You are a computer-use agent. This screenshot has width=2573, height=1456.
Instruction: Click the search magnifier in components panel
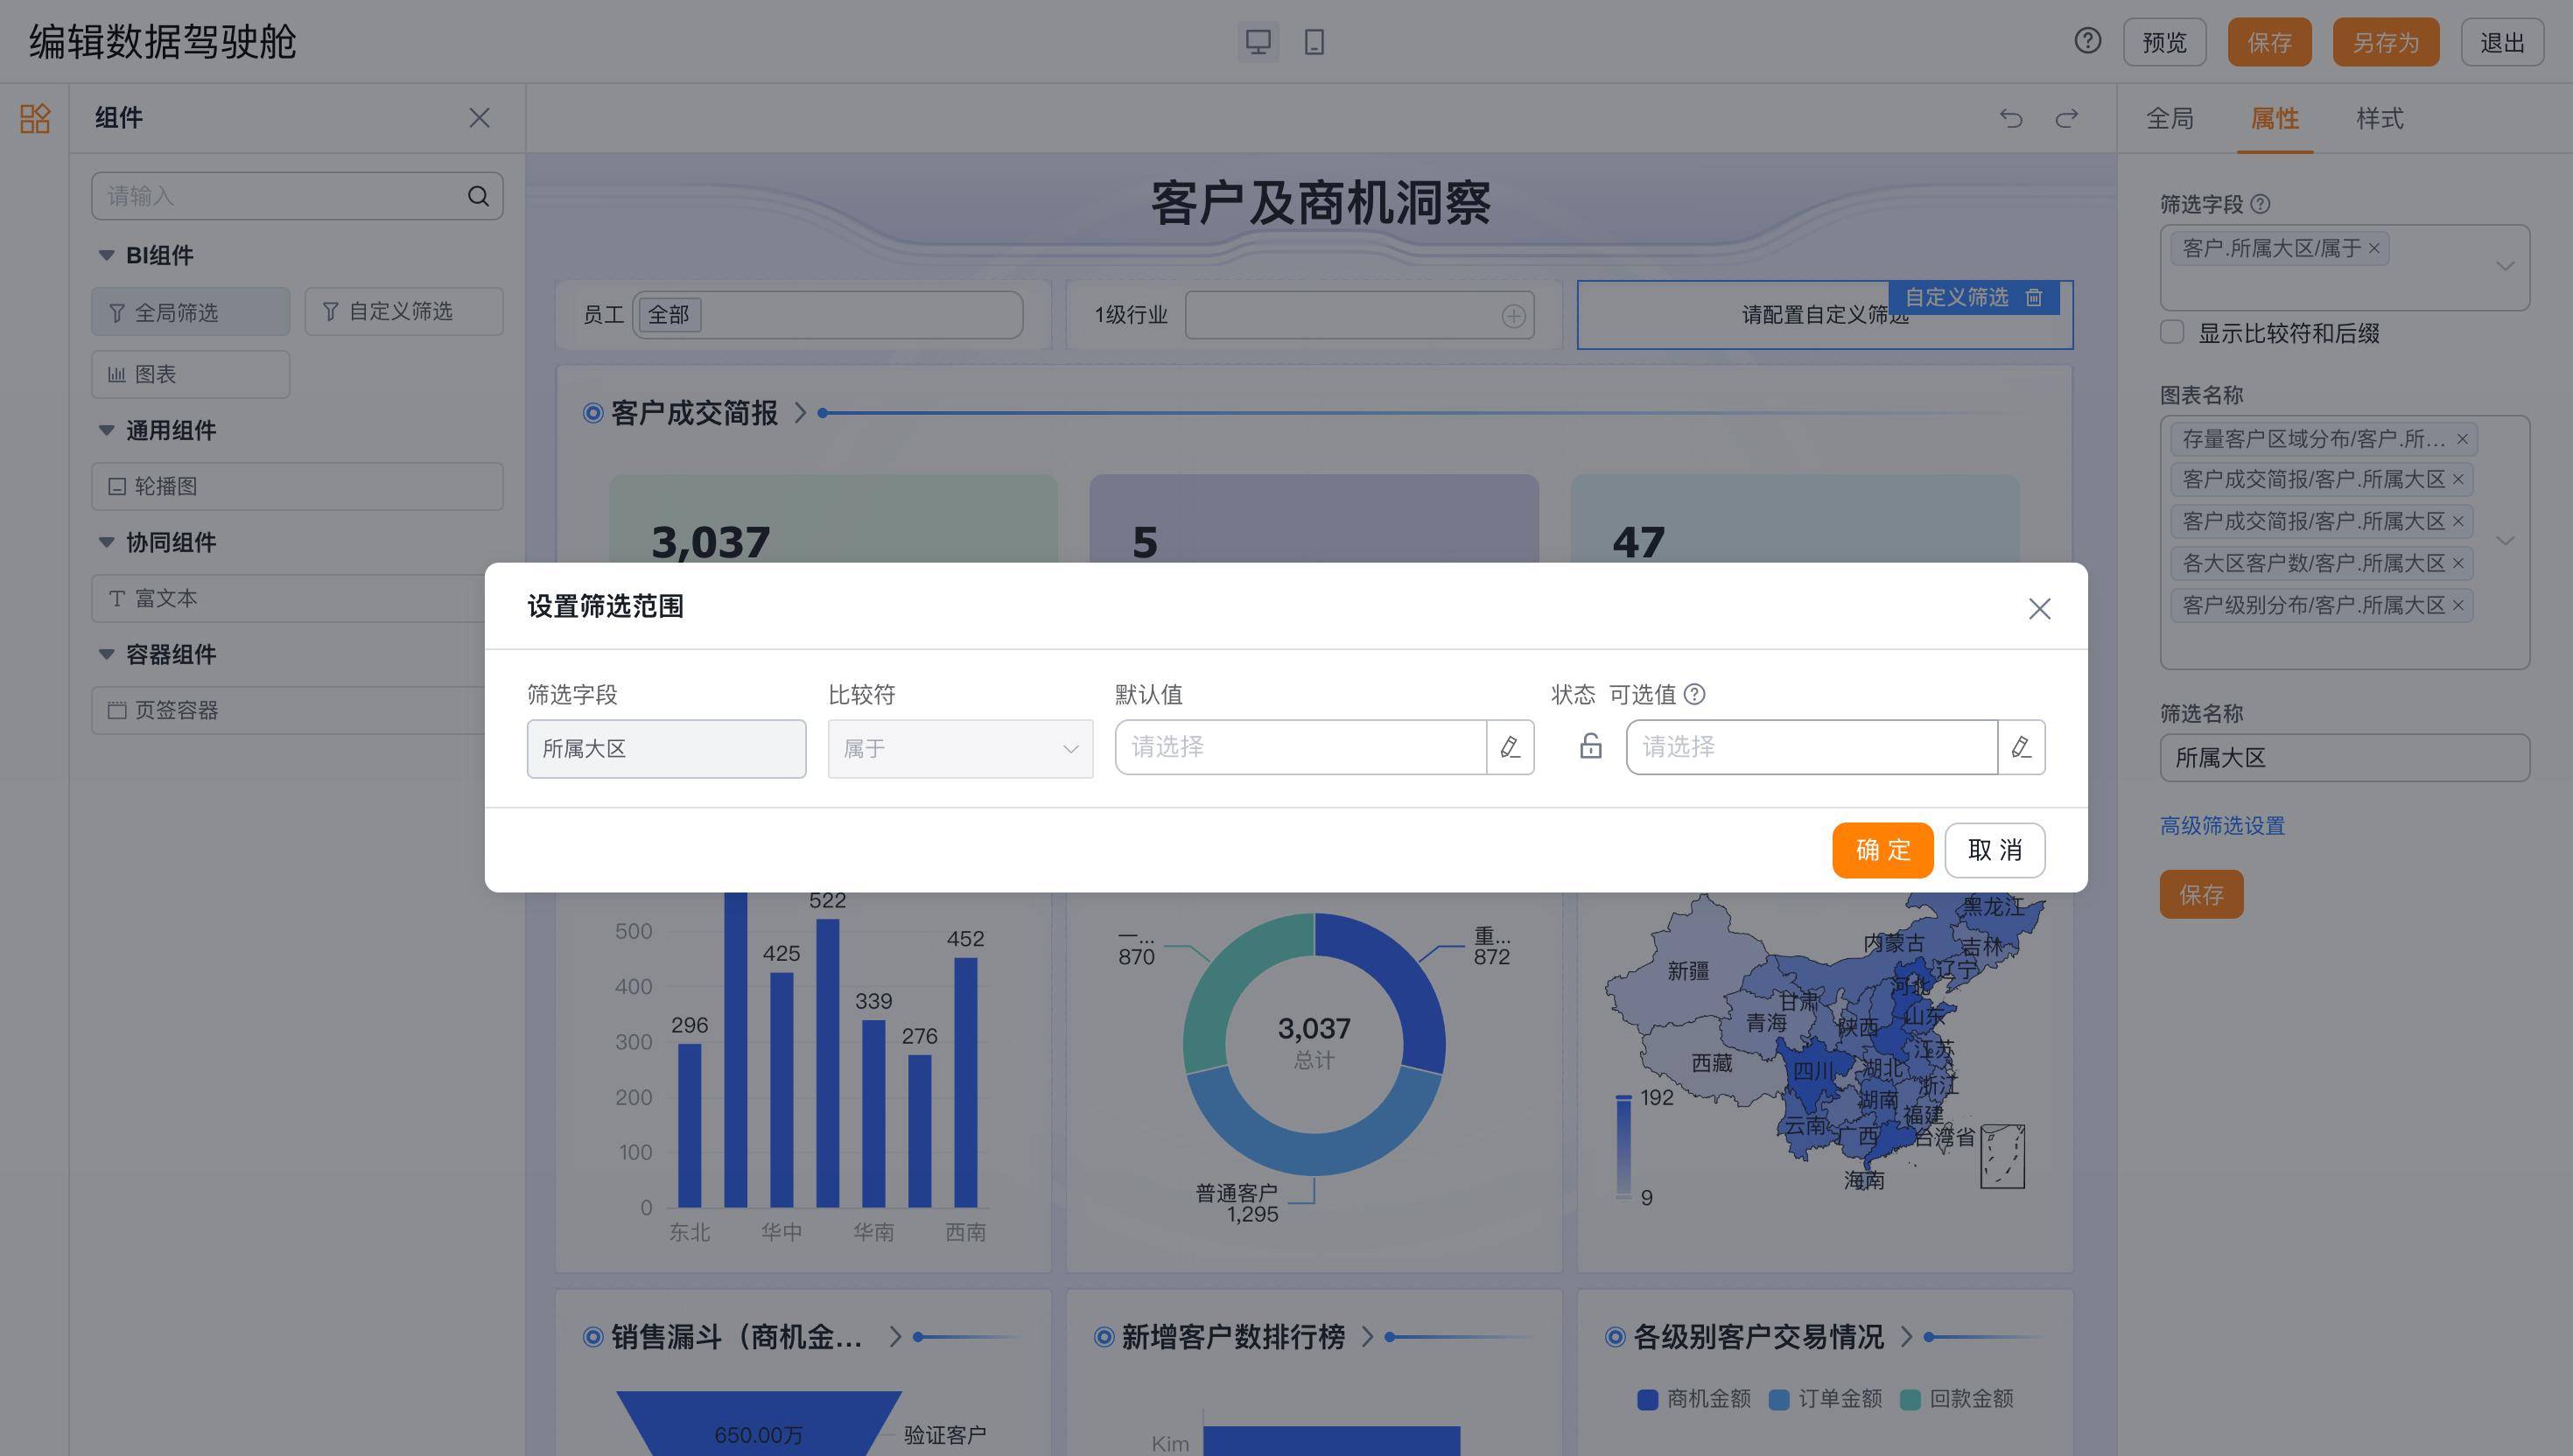tap(479, 196)
